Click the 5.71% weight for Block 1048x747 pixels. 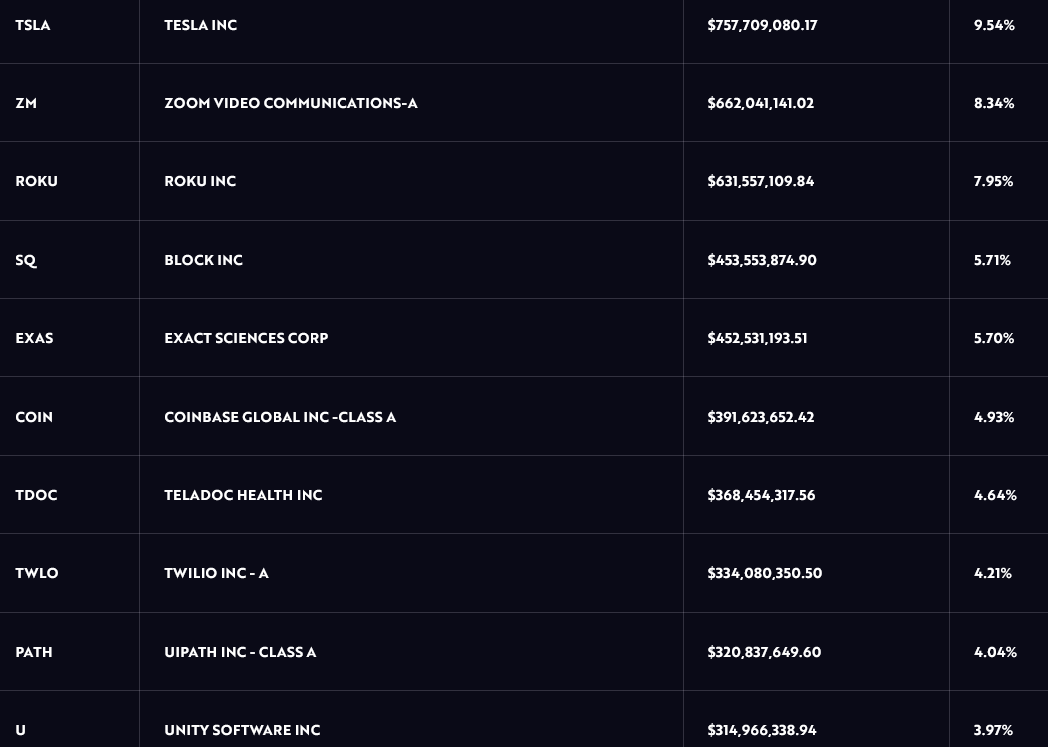pyautogui.click(x=992, y=260)
